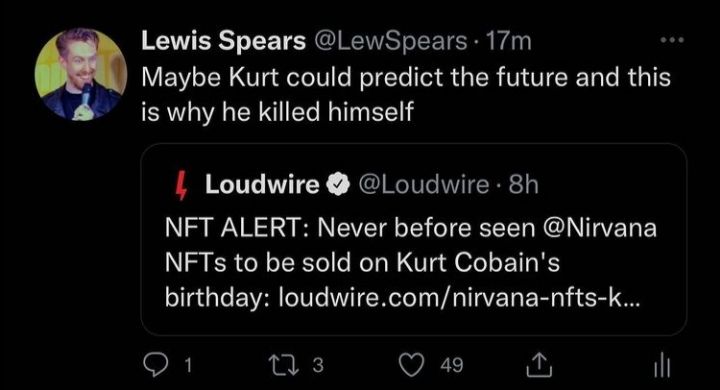This screenshot has width=720, height=390.
Task: Click the Lewis Spears display name
Action: click(x=224, y=41)
